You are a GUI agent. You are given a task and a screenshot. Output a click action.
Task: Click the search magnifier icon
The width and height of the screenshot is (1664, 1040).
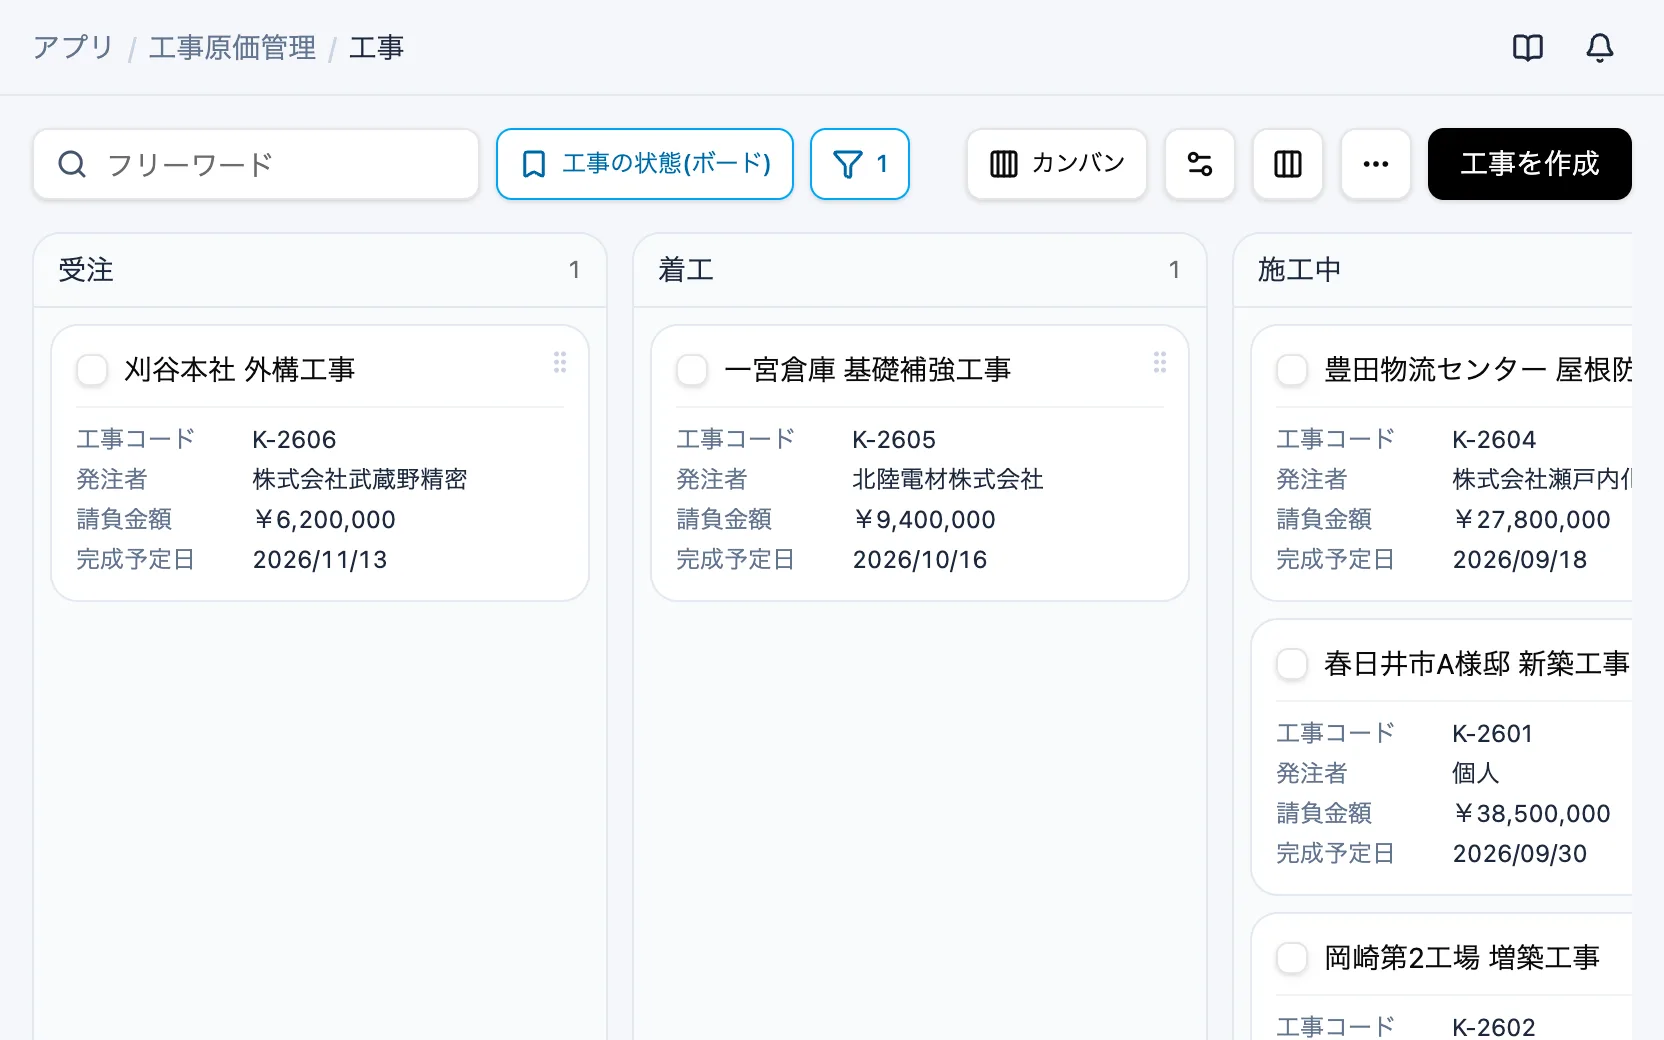tap(72, 164)
